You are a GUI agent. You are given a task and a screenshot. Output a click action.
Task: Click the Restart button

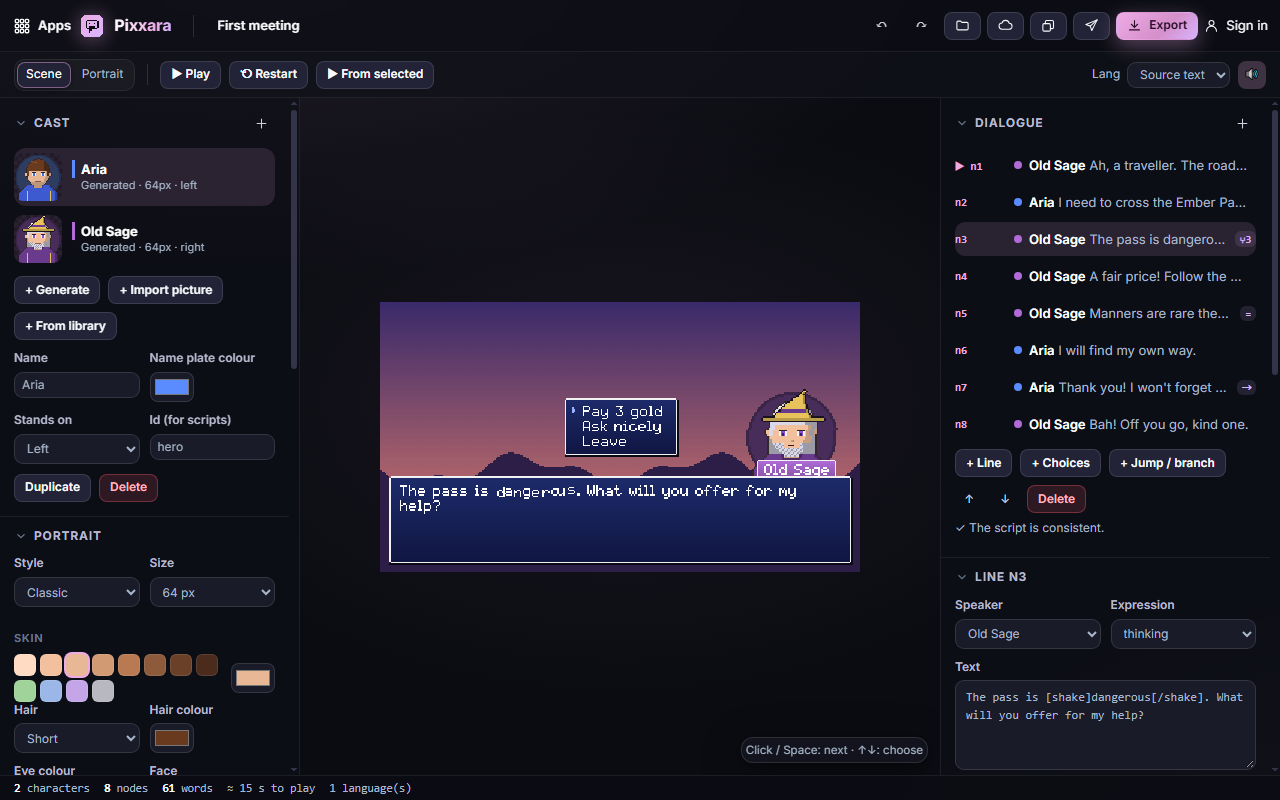[268, 74]
